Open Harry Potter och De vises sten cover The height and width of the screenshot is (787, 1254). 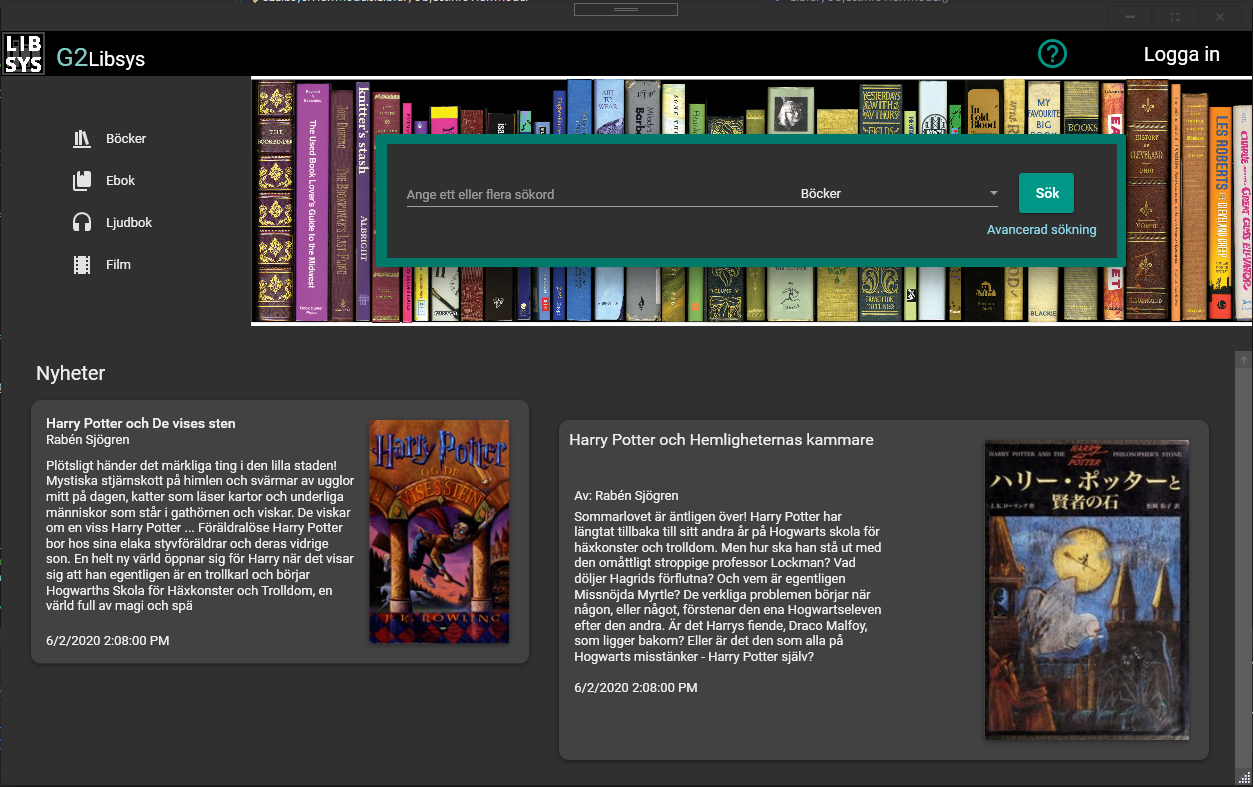coord(439,531)
